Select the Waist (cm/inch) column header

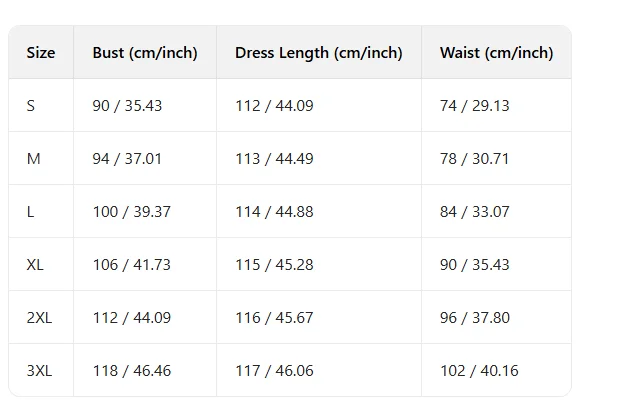497,53
